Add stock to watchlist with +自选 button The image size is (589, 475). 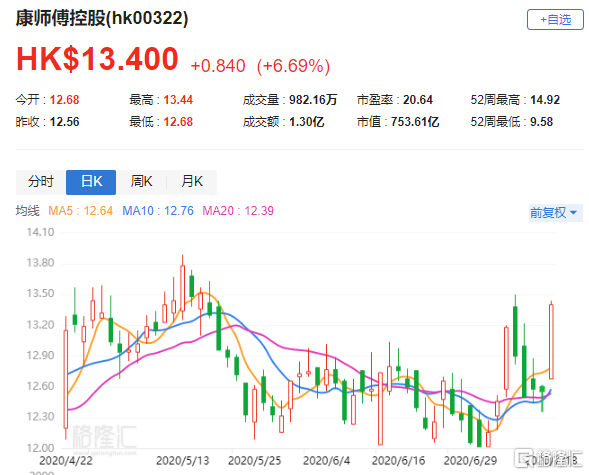[x=555, y=20]
